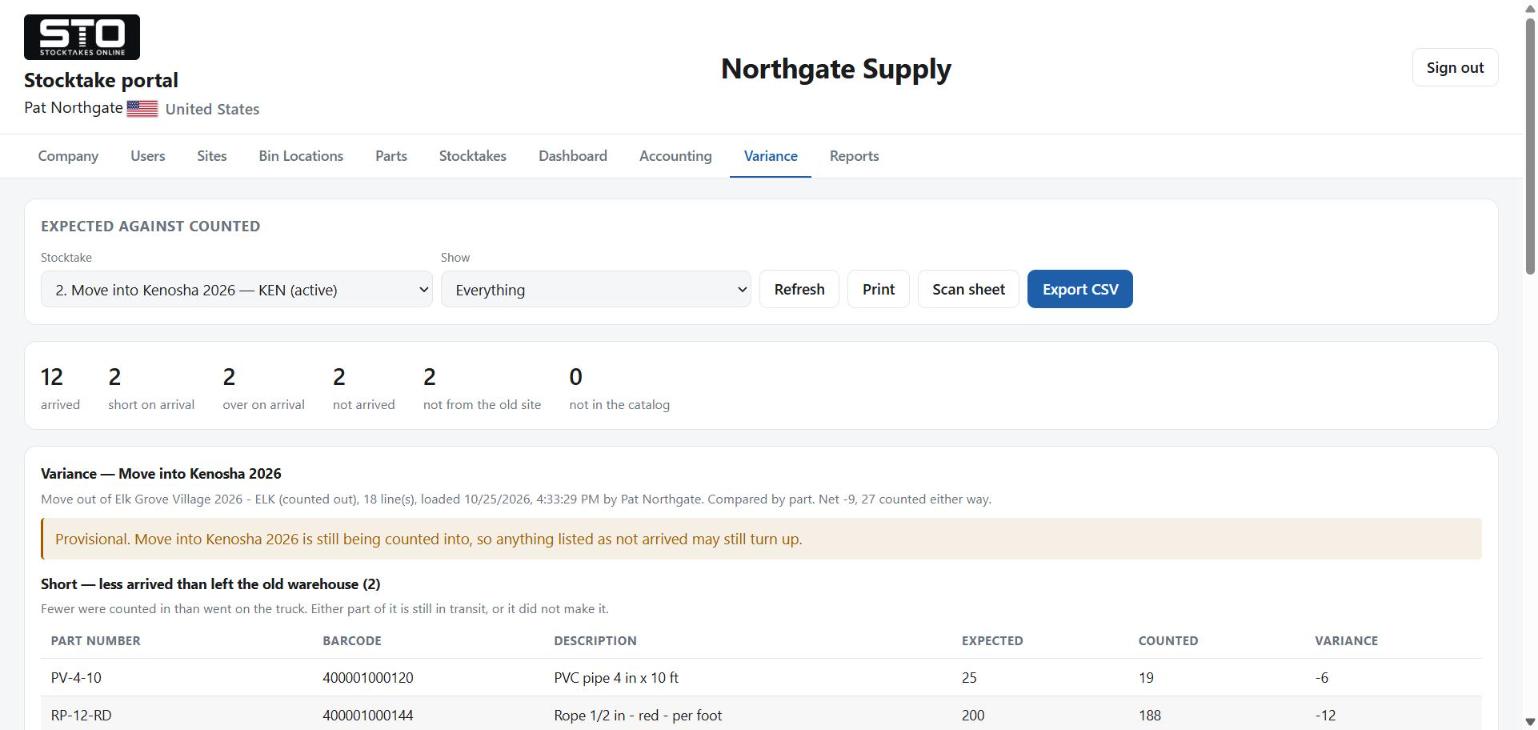Viewport: 1538px width, 730px height.
Task: Click the scrollbar up arrow
Action: [1530, 8]
